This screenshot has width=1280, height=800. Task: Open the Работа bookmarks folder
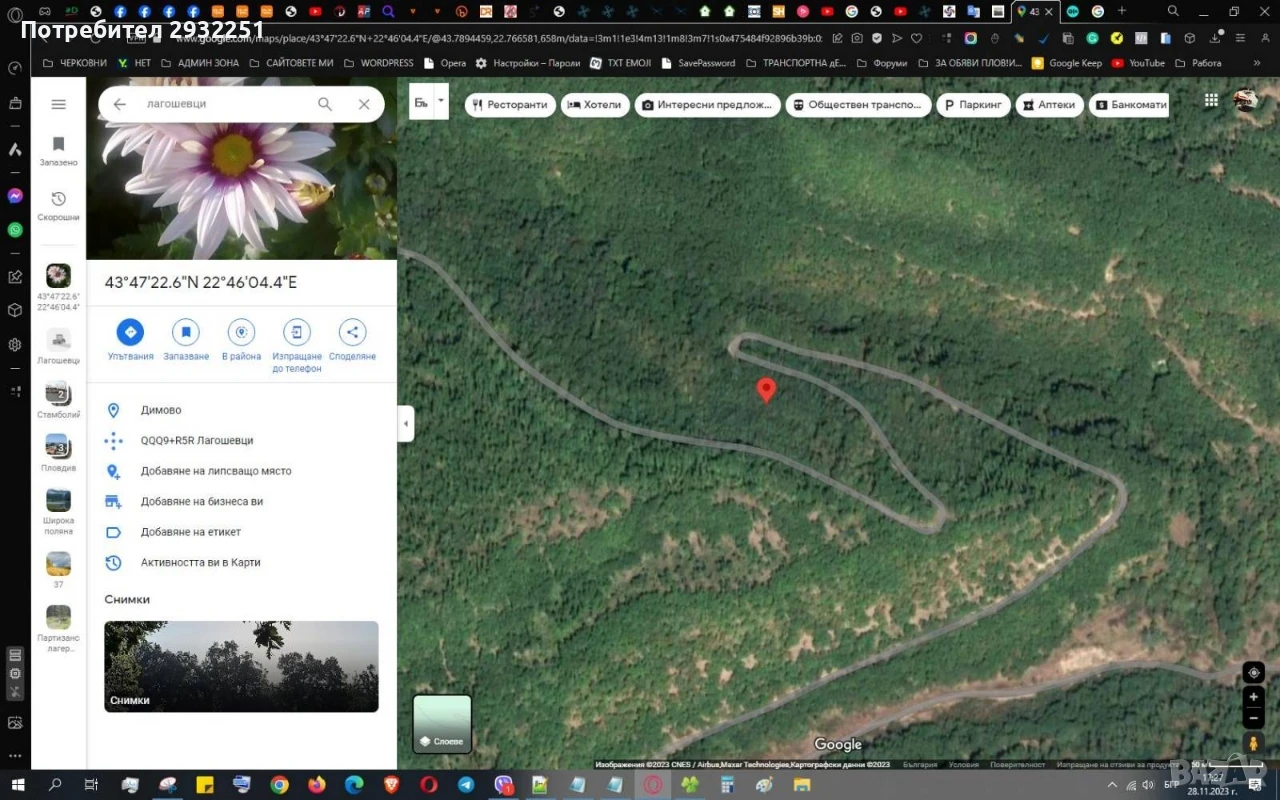[1198, 63]
